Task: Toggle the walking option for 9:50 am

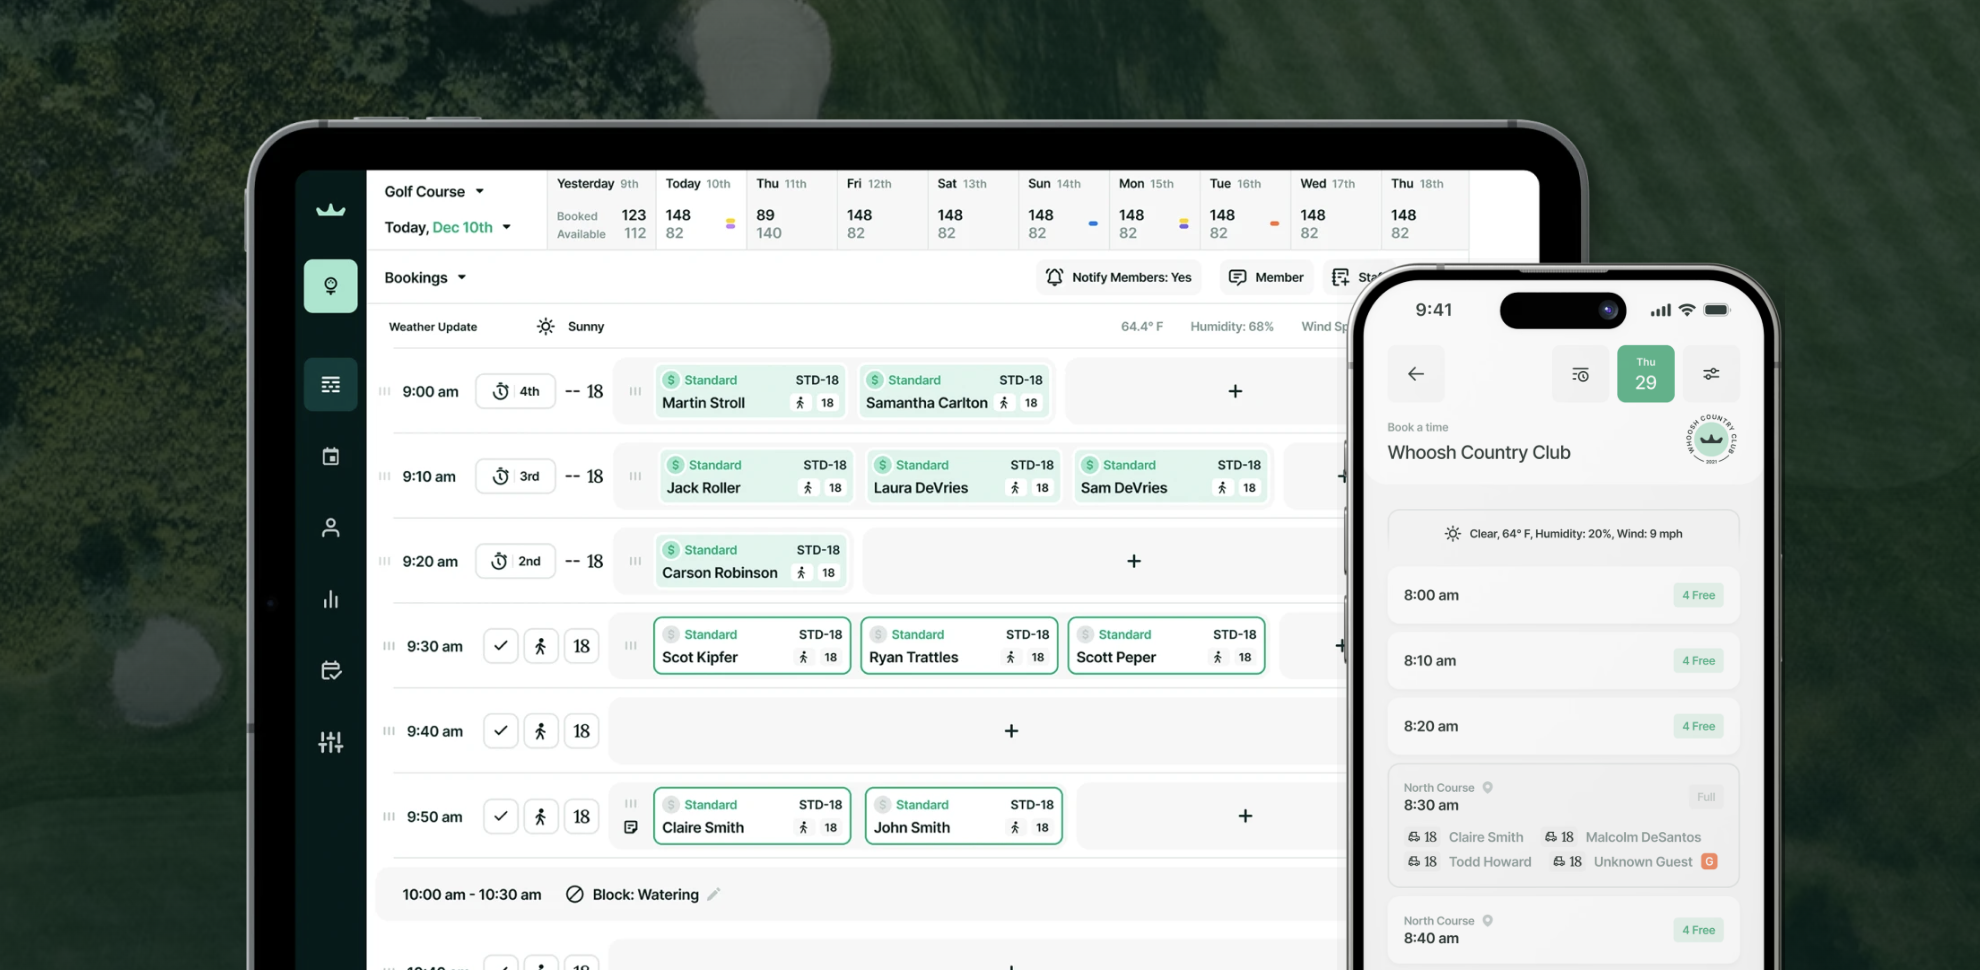Action: point(540,817)
